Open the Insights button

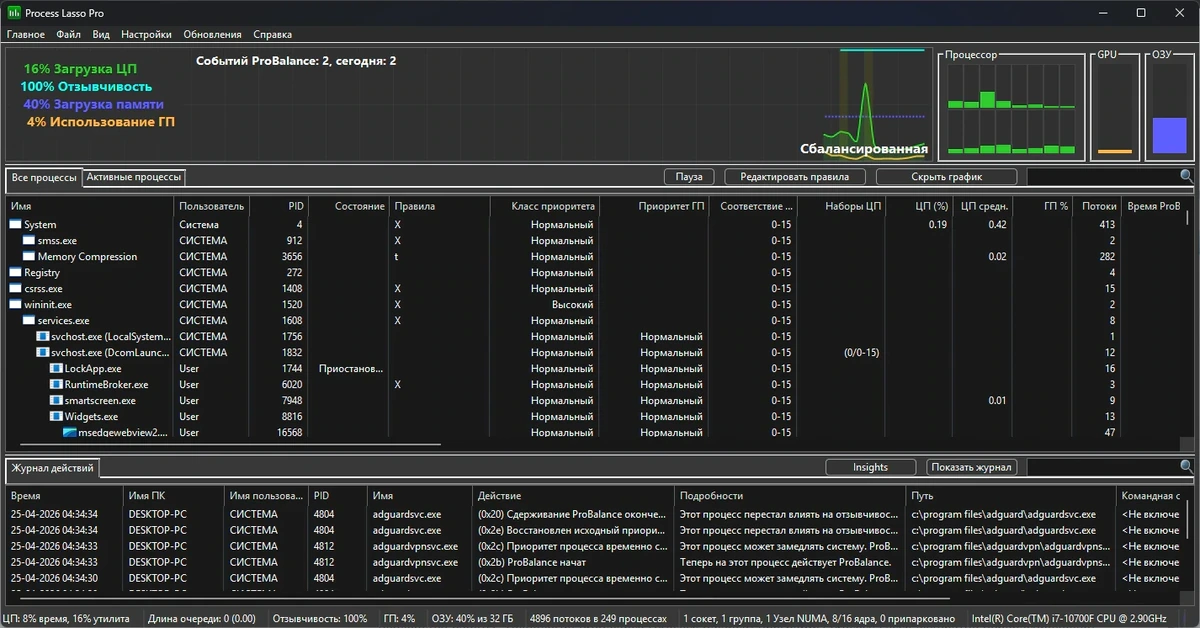tap(870, 467)
